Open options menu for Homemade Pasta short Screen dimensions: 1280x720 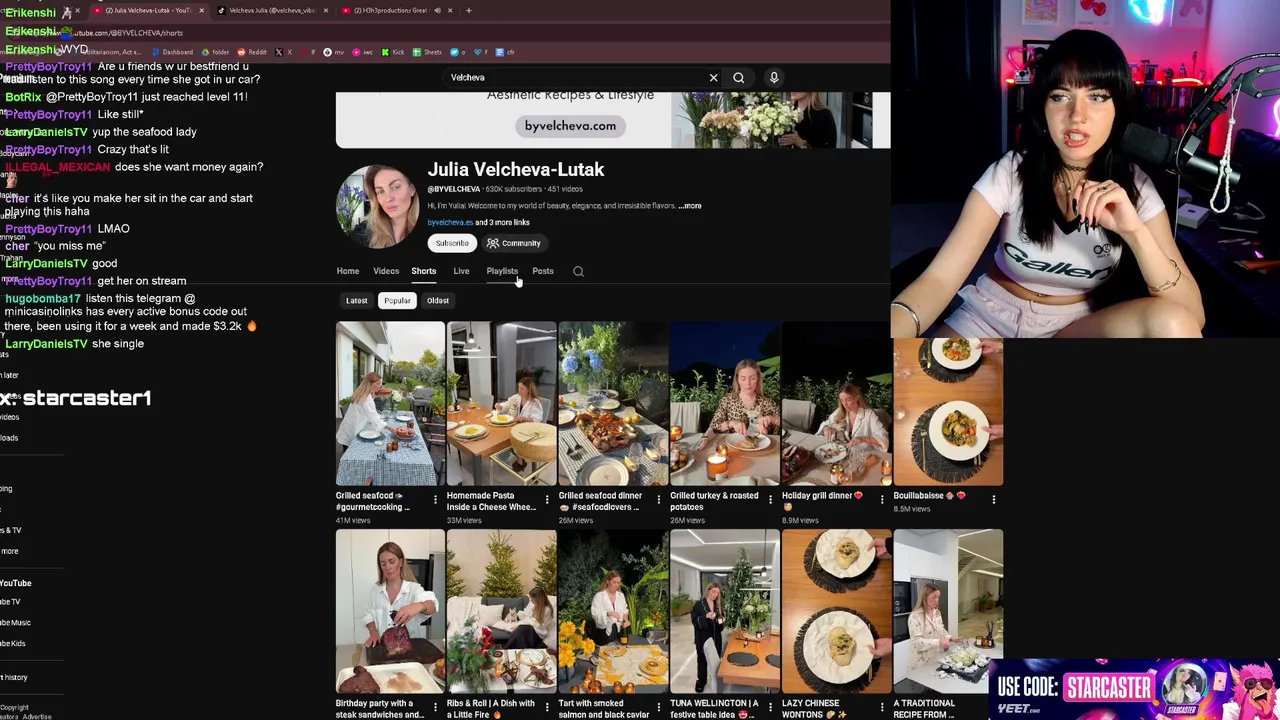(547, 500)
